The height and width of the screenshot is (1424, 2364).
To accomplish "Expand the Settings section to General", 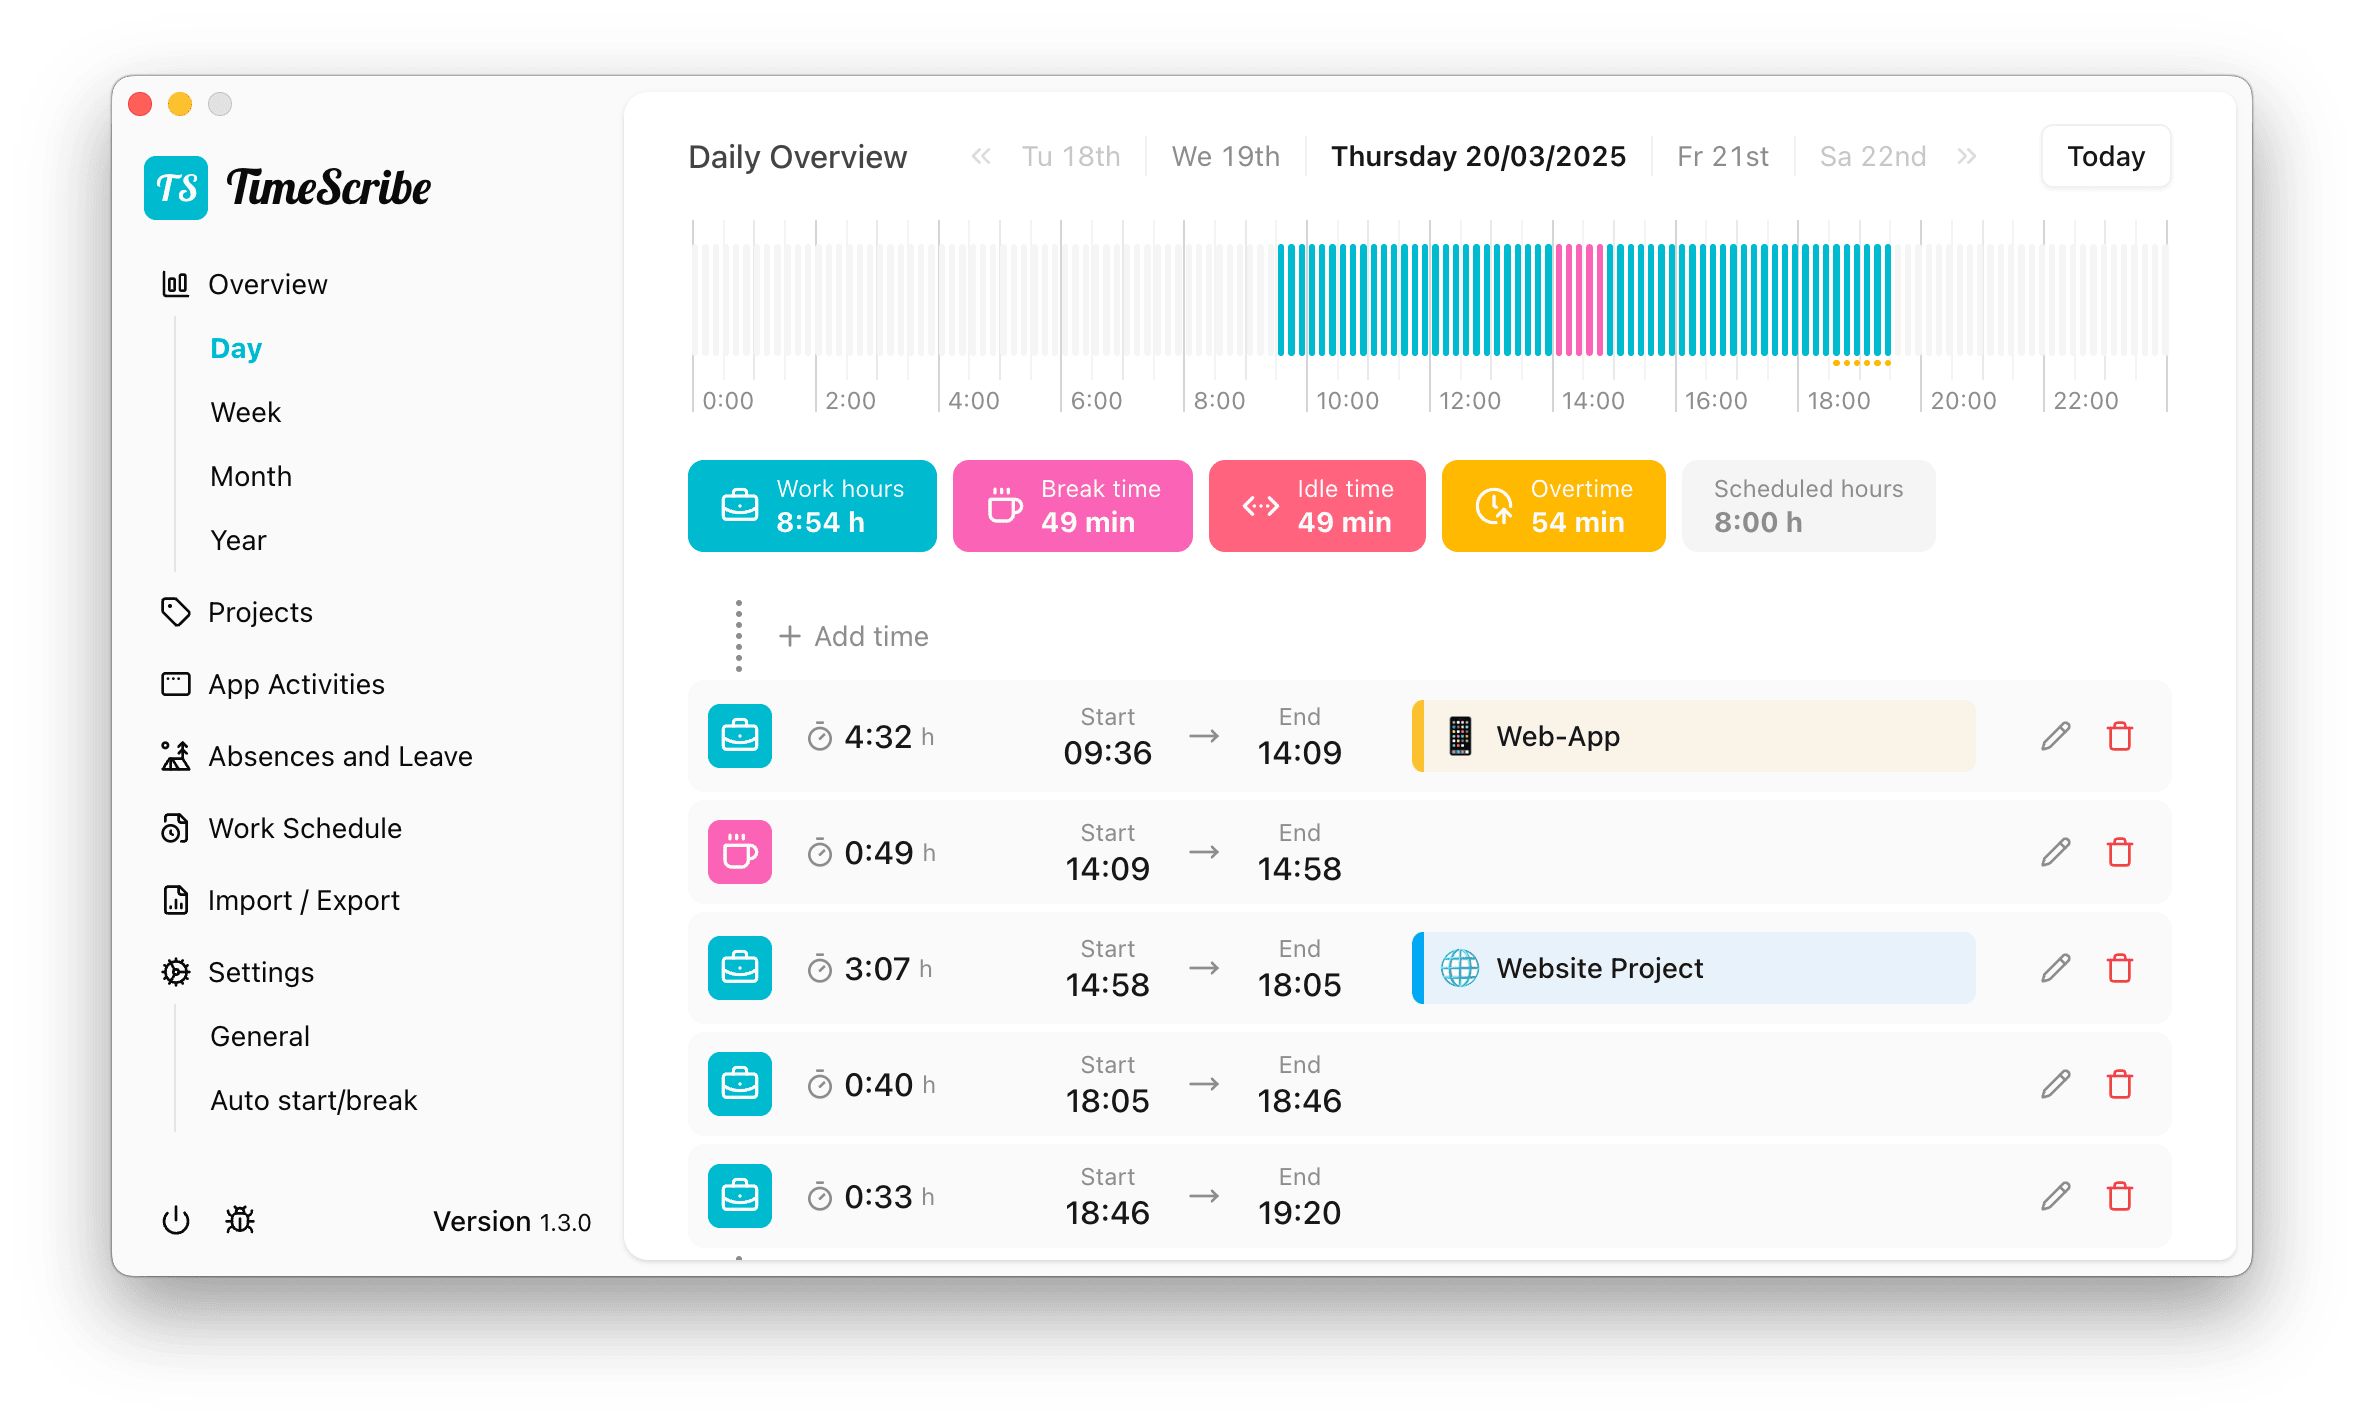I will [260, 1036].
